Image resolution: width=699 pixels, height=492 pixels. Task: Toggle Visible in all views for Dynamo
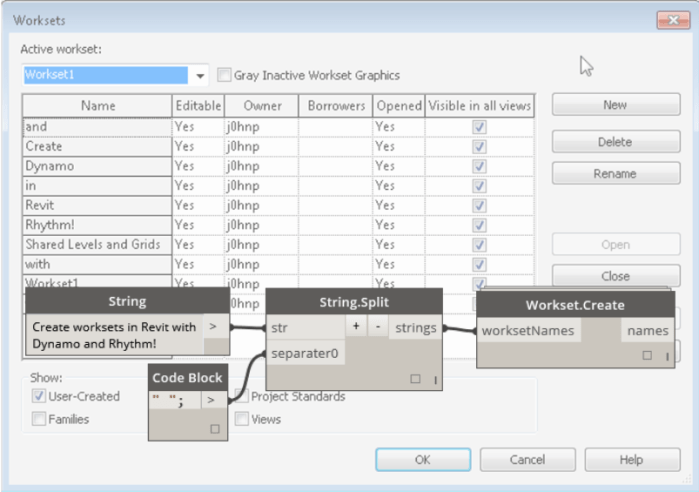coord(480,166)
